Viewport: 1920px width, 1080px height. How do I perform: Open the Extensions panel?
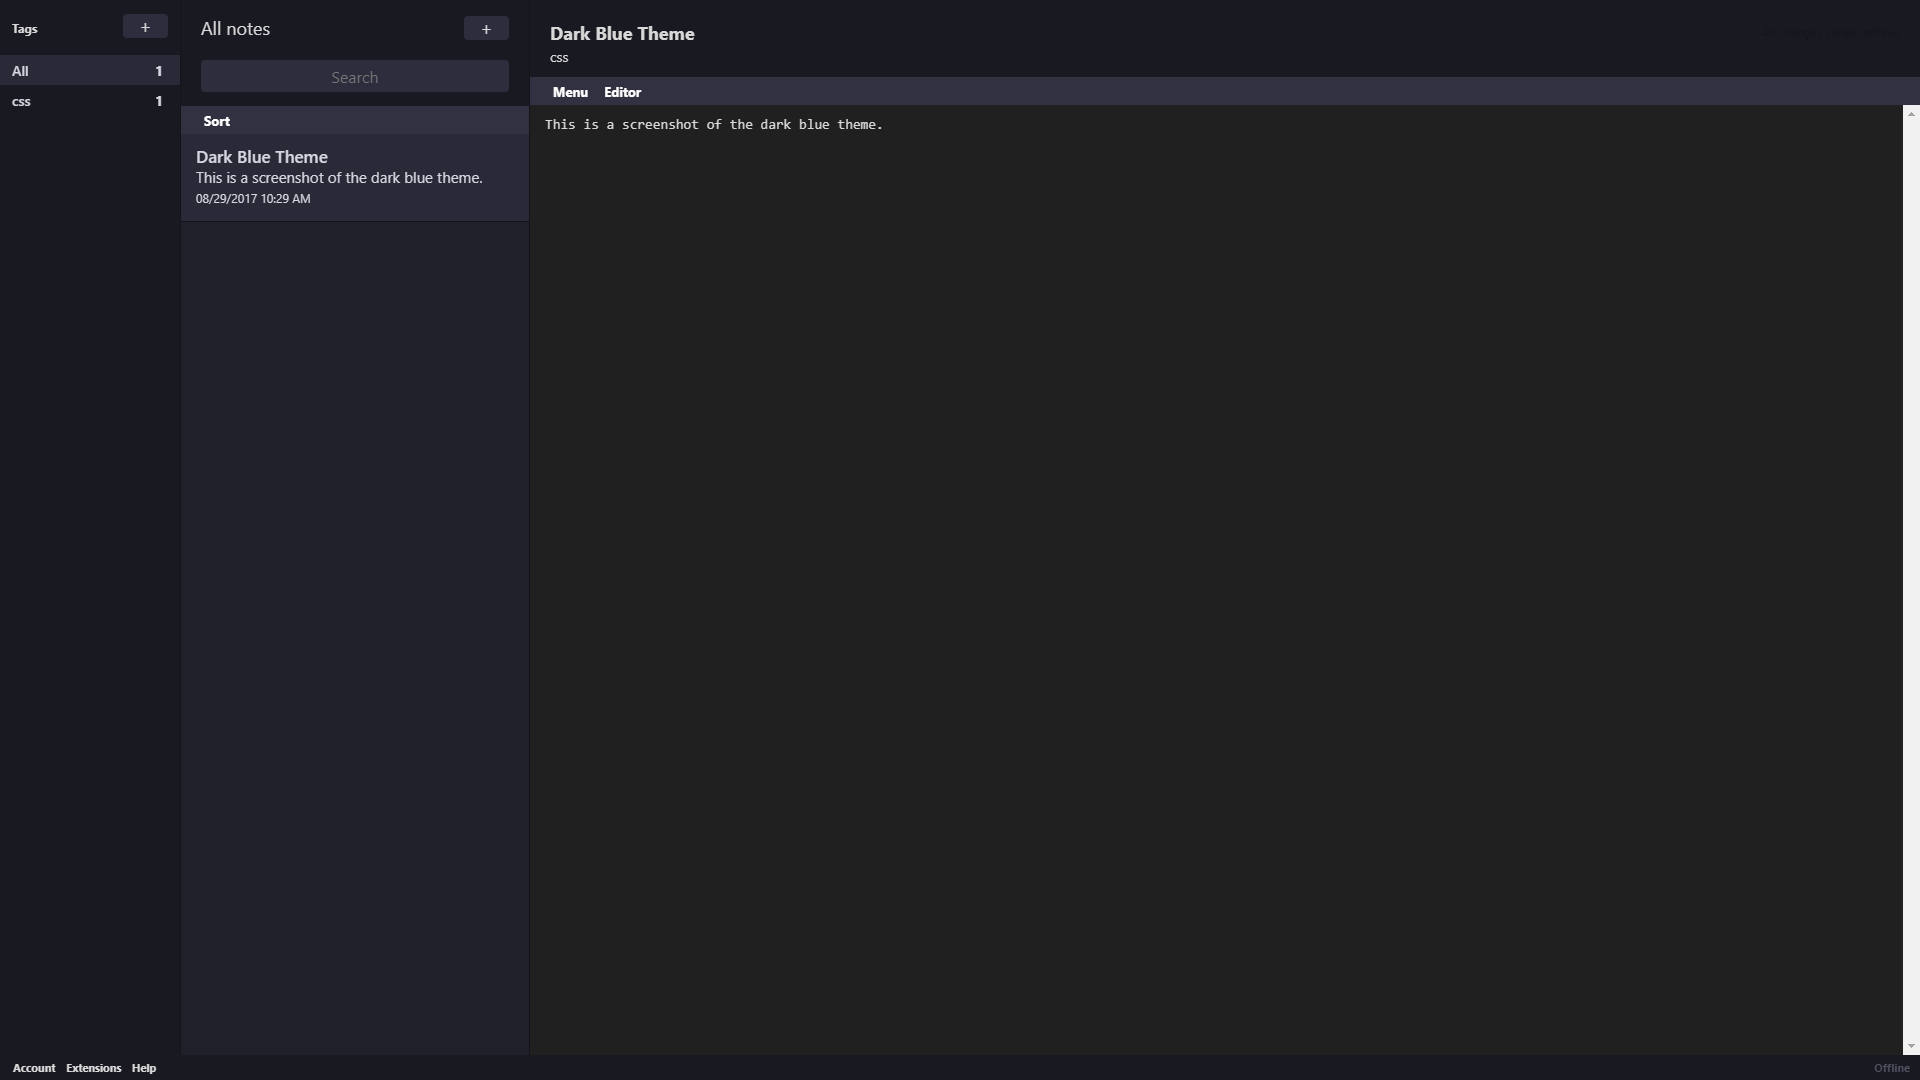coord(94,1068)
